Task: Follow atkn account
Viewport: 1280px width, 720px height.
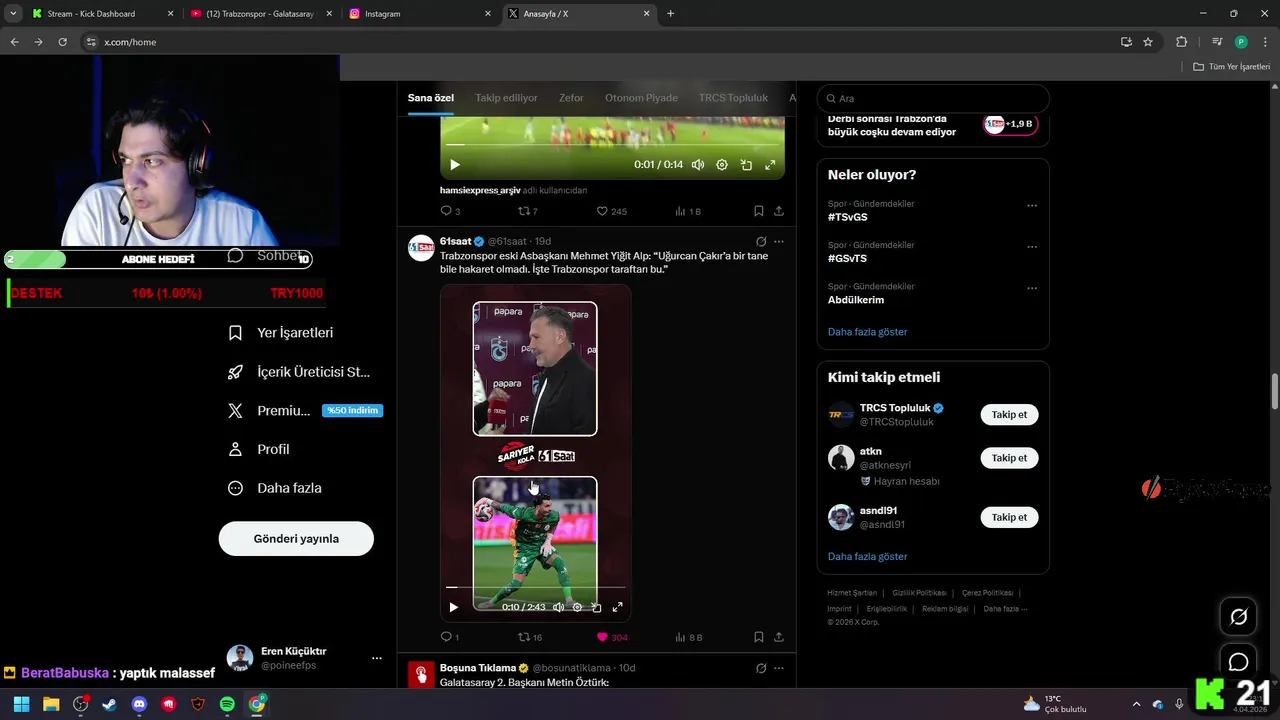Action: tap(1009, 458)
